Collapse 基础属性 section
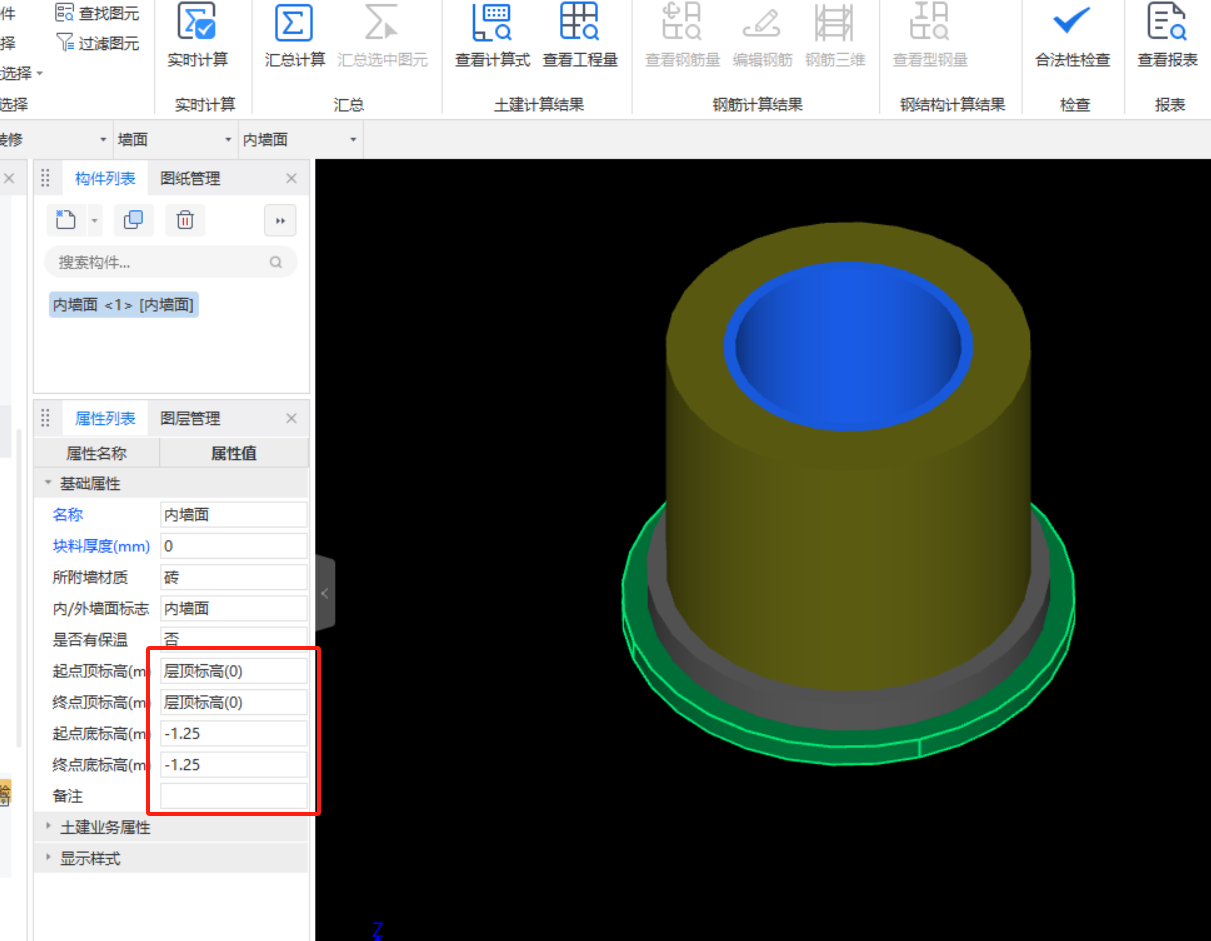This screenshot has width=1211, height=941. [47, 483]
